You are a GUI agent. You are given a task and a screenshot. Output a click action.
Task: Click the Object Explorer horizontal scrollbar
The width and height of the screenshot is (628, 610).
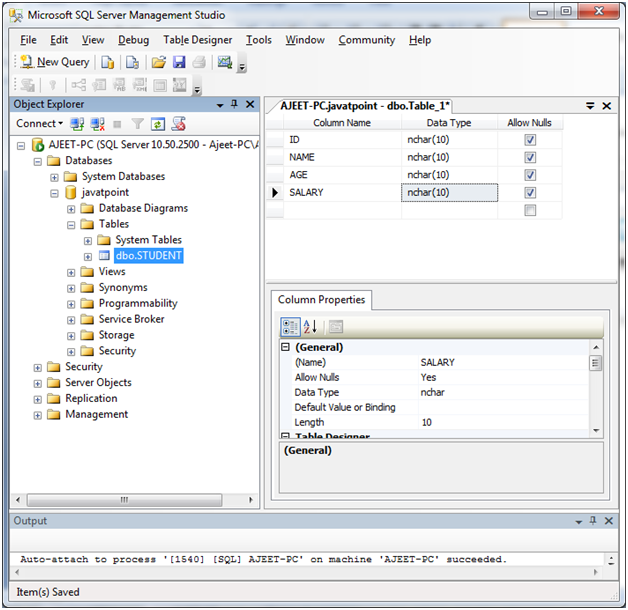[x=124, y=500]
